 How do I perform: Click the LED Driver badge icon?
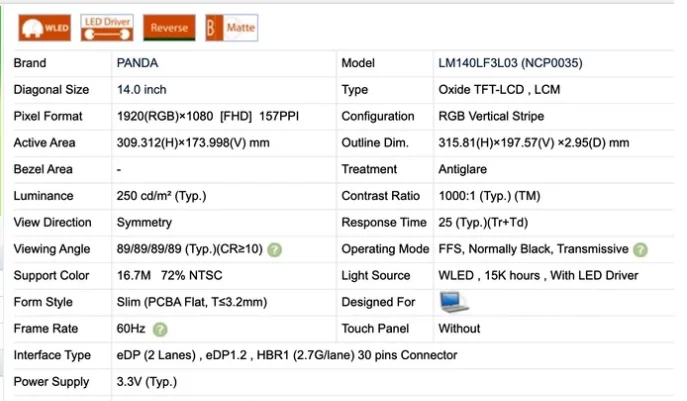[108, 27]
